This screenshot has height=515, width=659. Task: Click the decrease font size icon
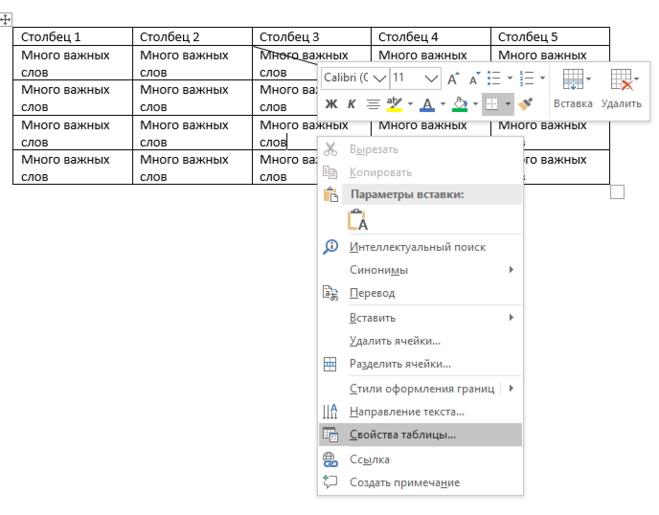(473, 78)
